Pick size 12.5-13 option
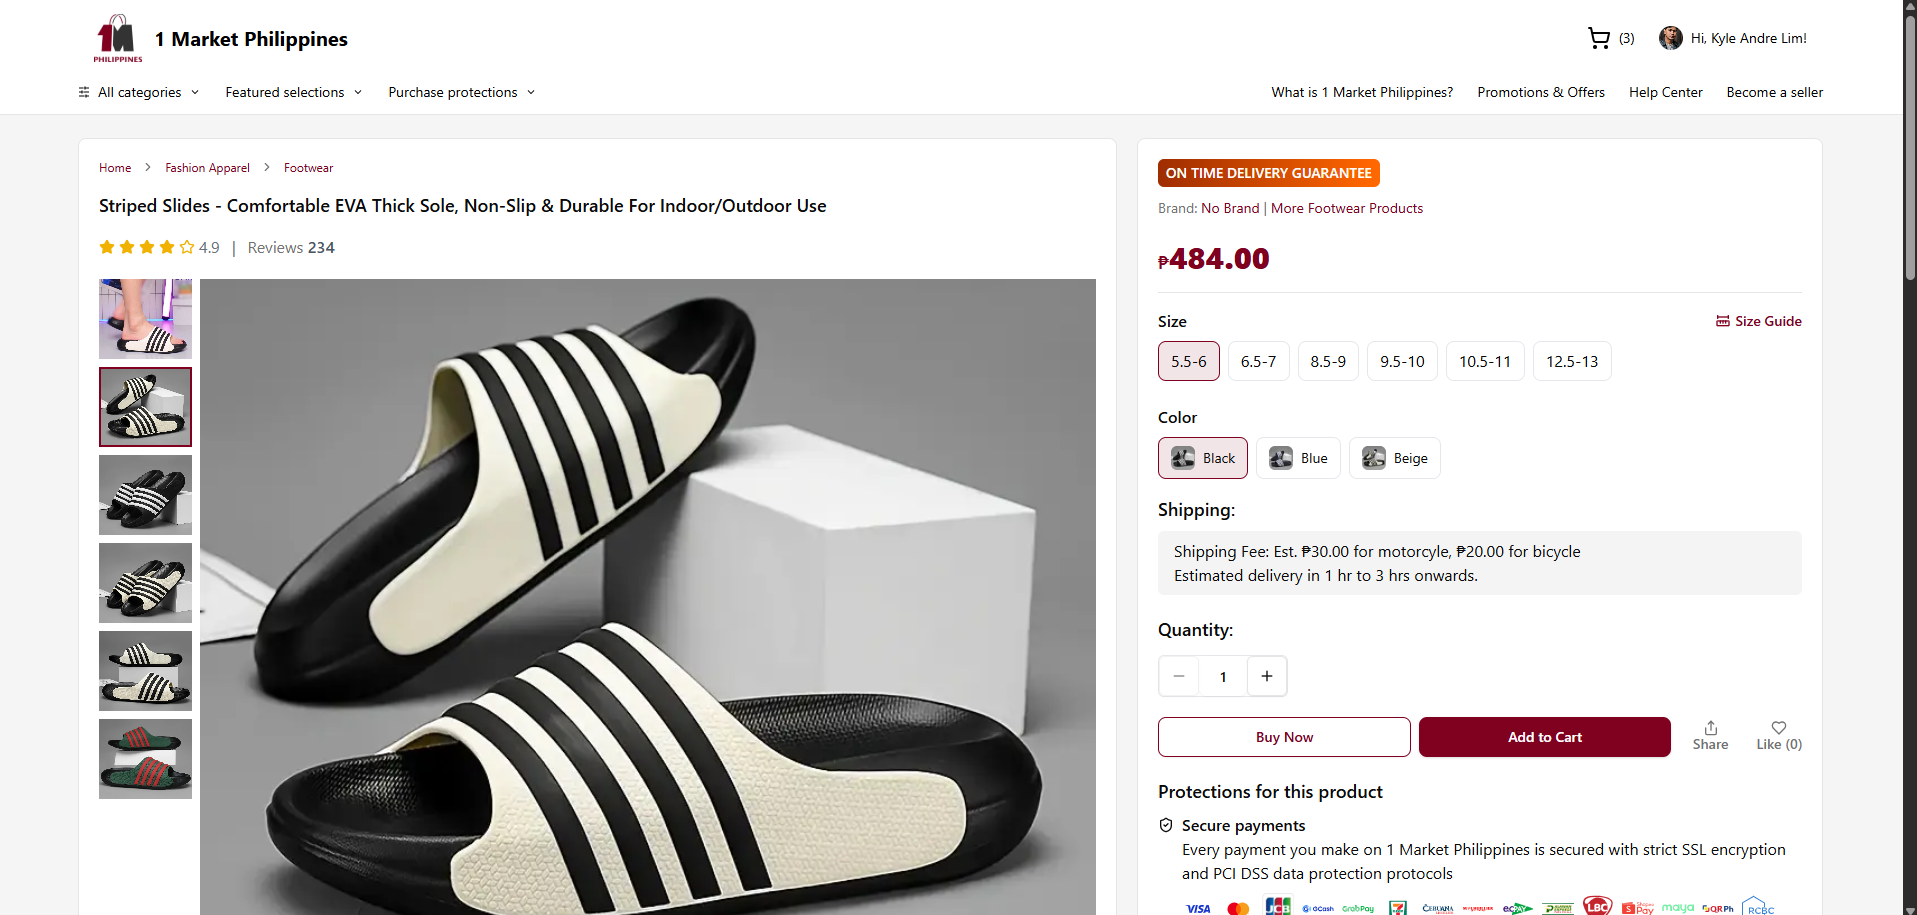1917x915 pixels. point(1571,361)
